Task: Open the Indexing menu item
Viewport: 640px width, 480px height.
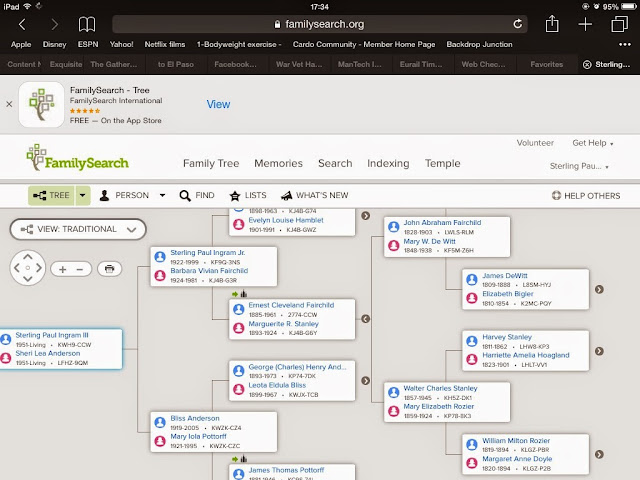Action: point(388,163)
